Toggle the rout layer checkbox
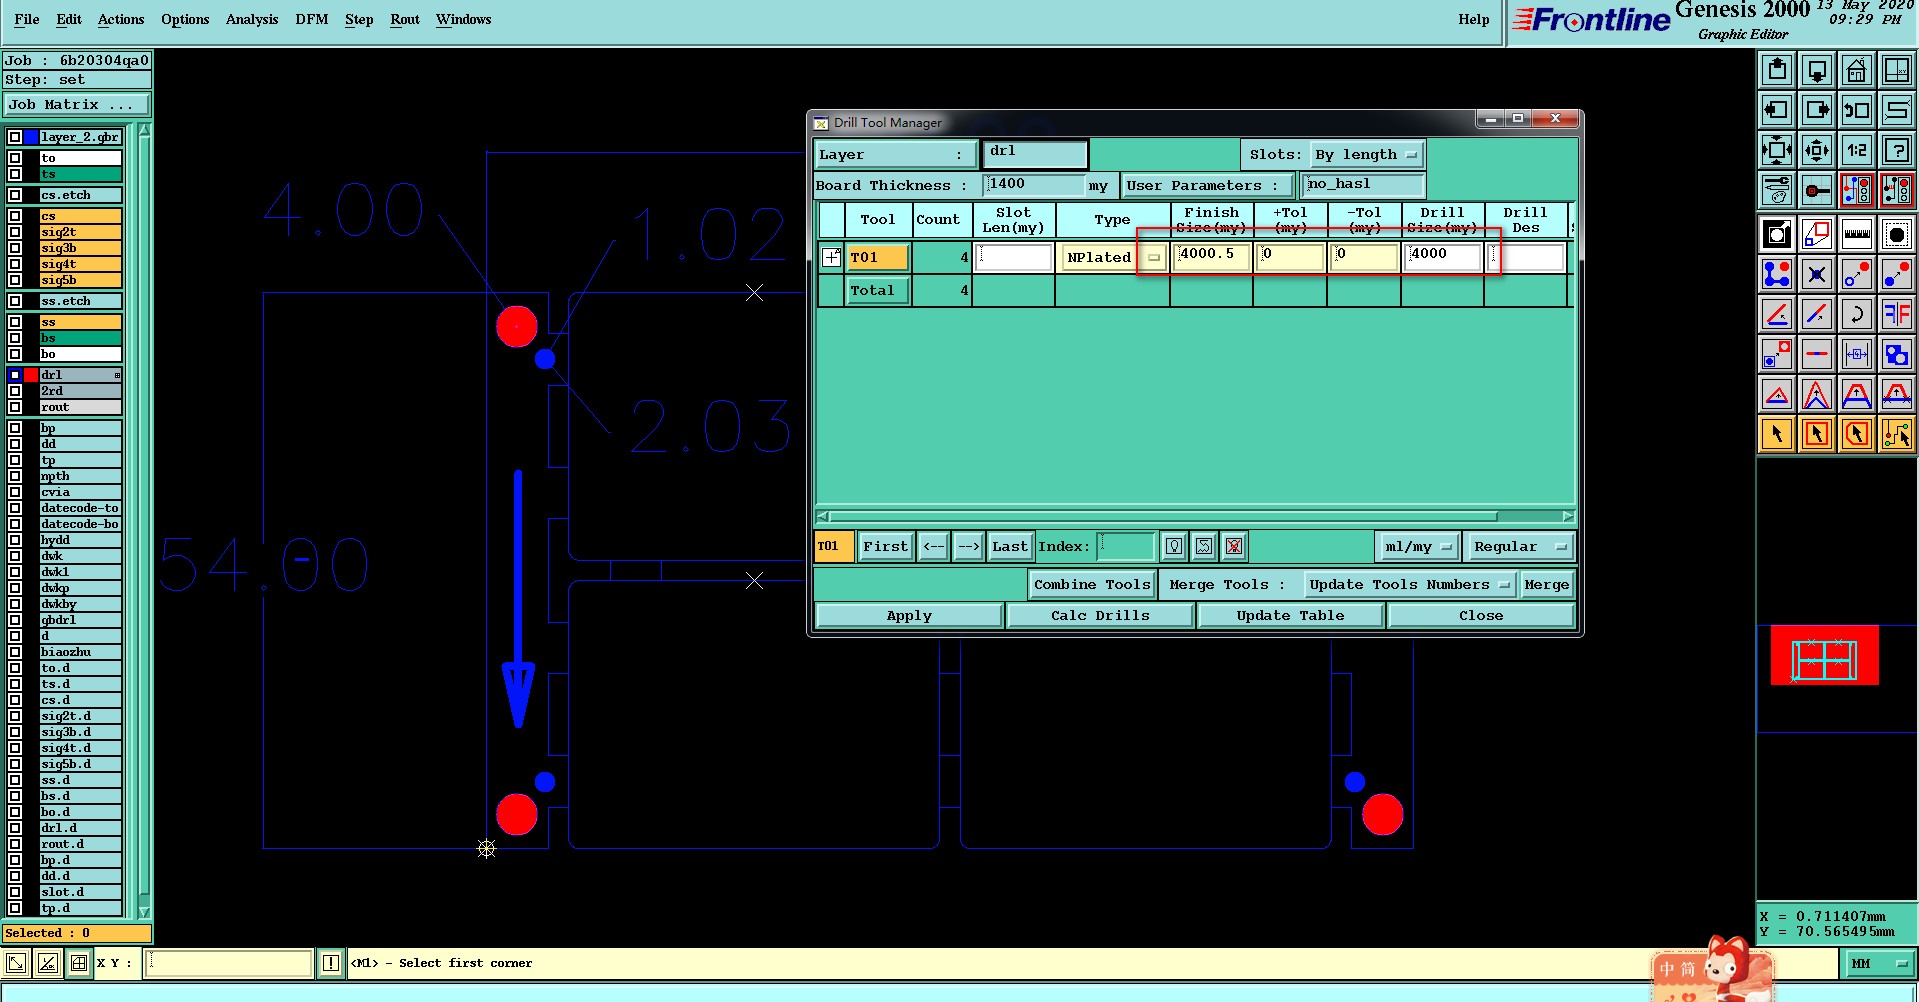Screen dimensions: 1919x1002 click(x=15, y=407)
